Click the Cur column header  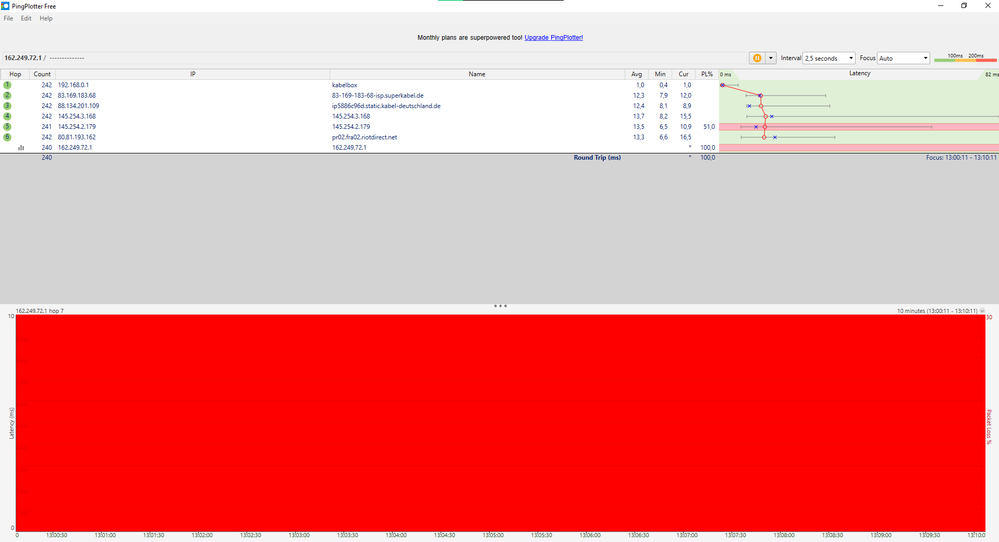coord(684,74)
